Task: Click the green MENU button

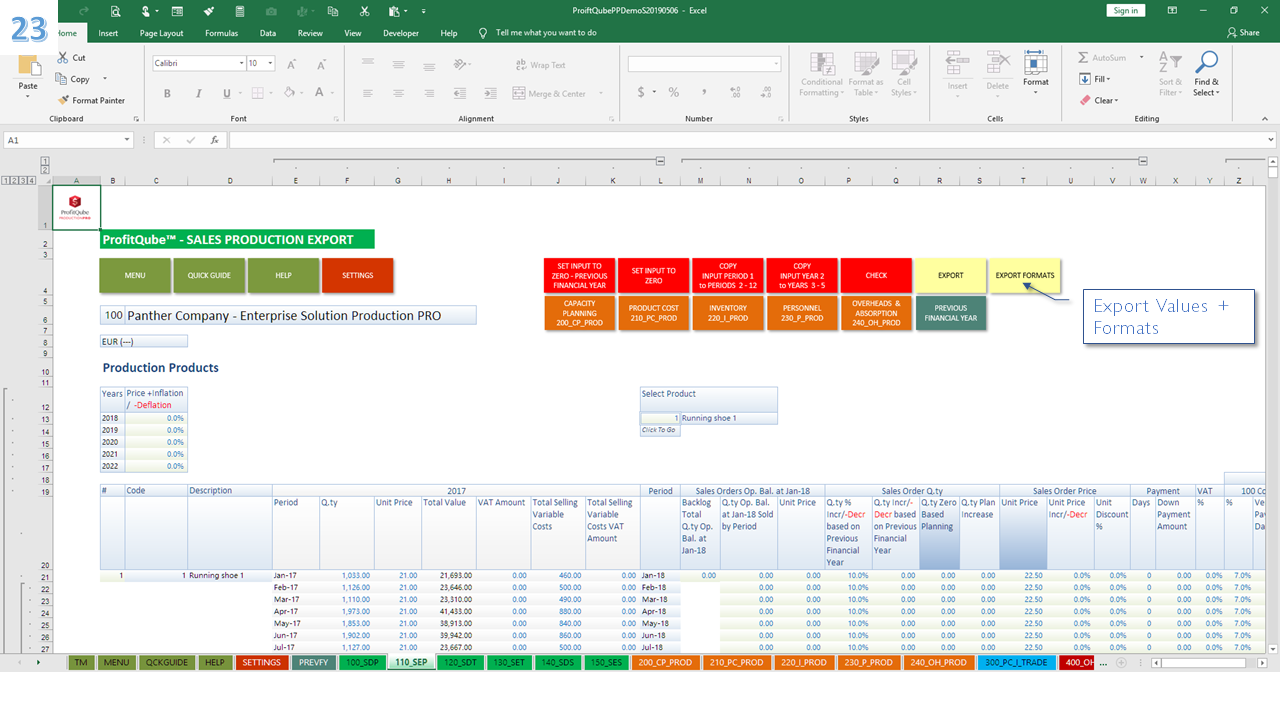Action: click(134, 275)
